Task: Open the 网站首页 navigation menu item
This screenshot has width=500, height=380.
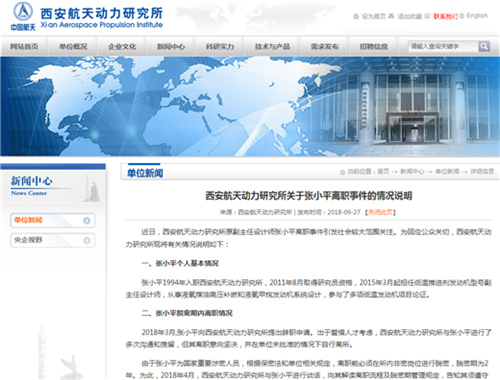Action: pyautogui.click(x=24, y=47)
